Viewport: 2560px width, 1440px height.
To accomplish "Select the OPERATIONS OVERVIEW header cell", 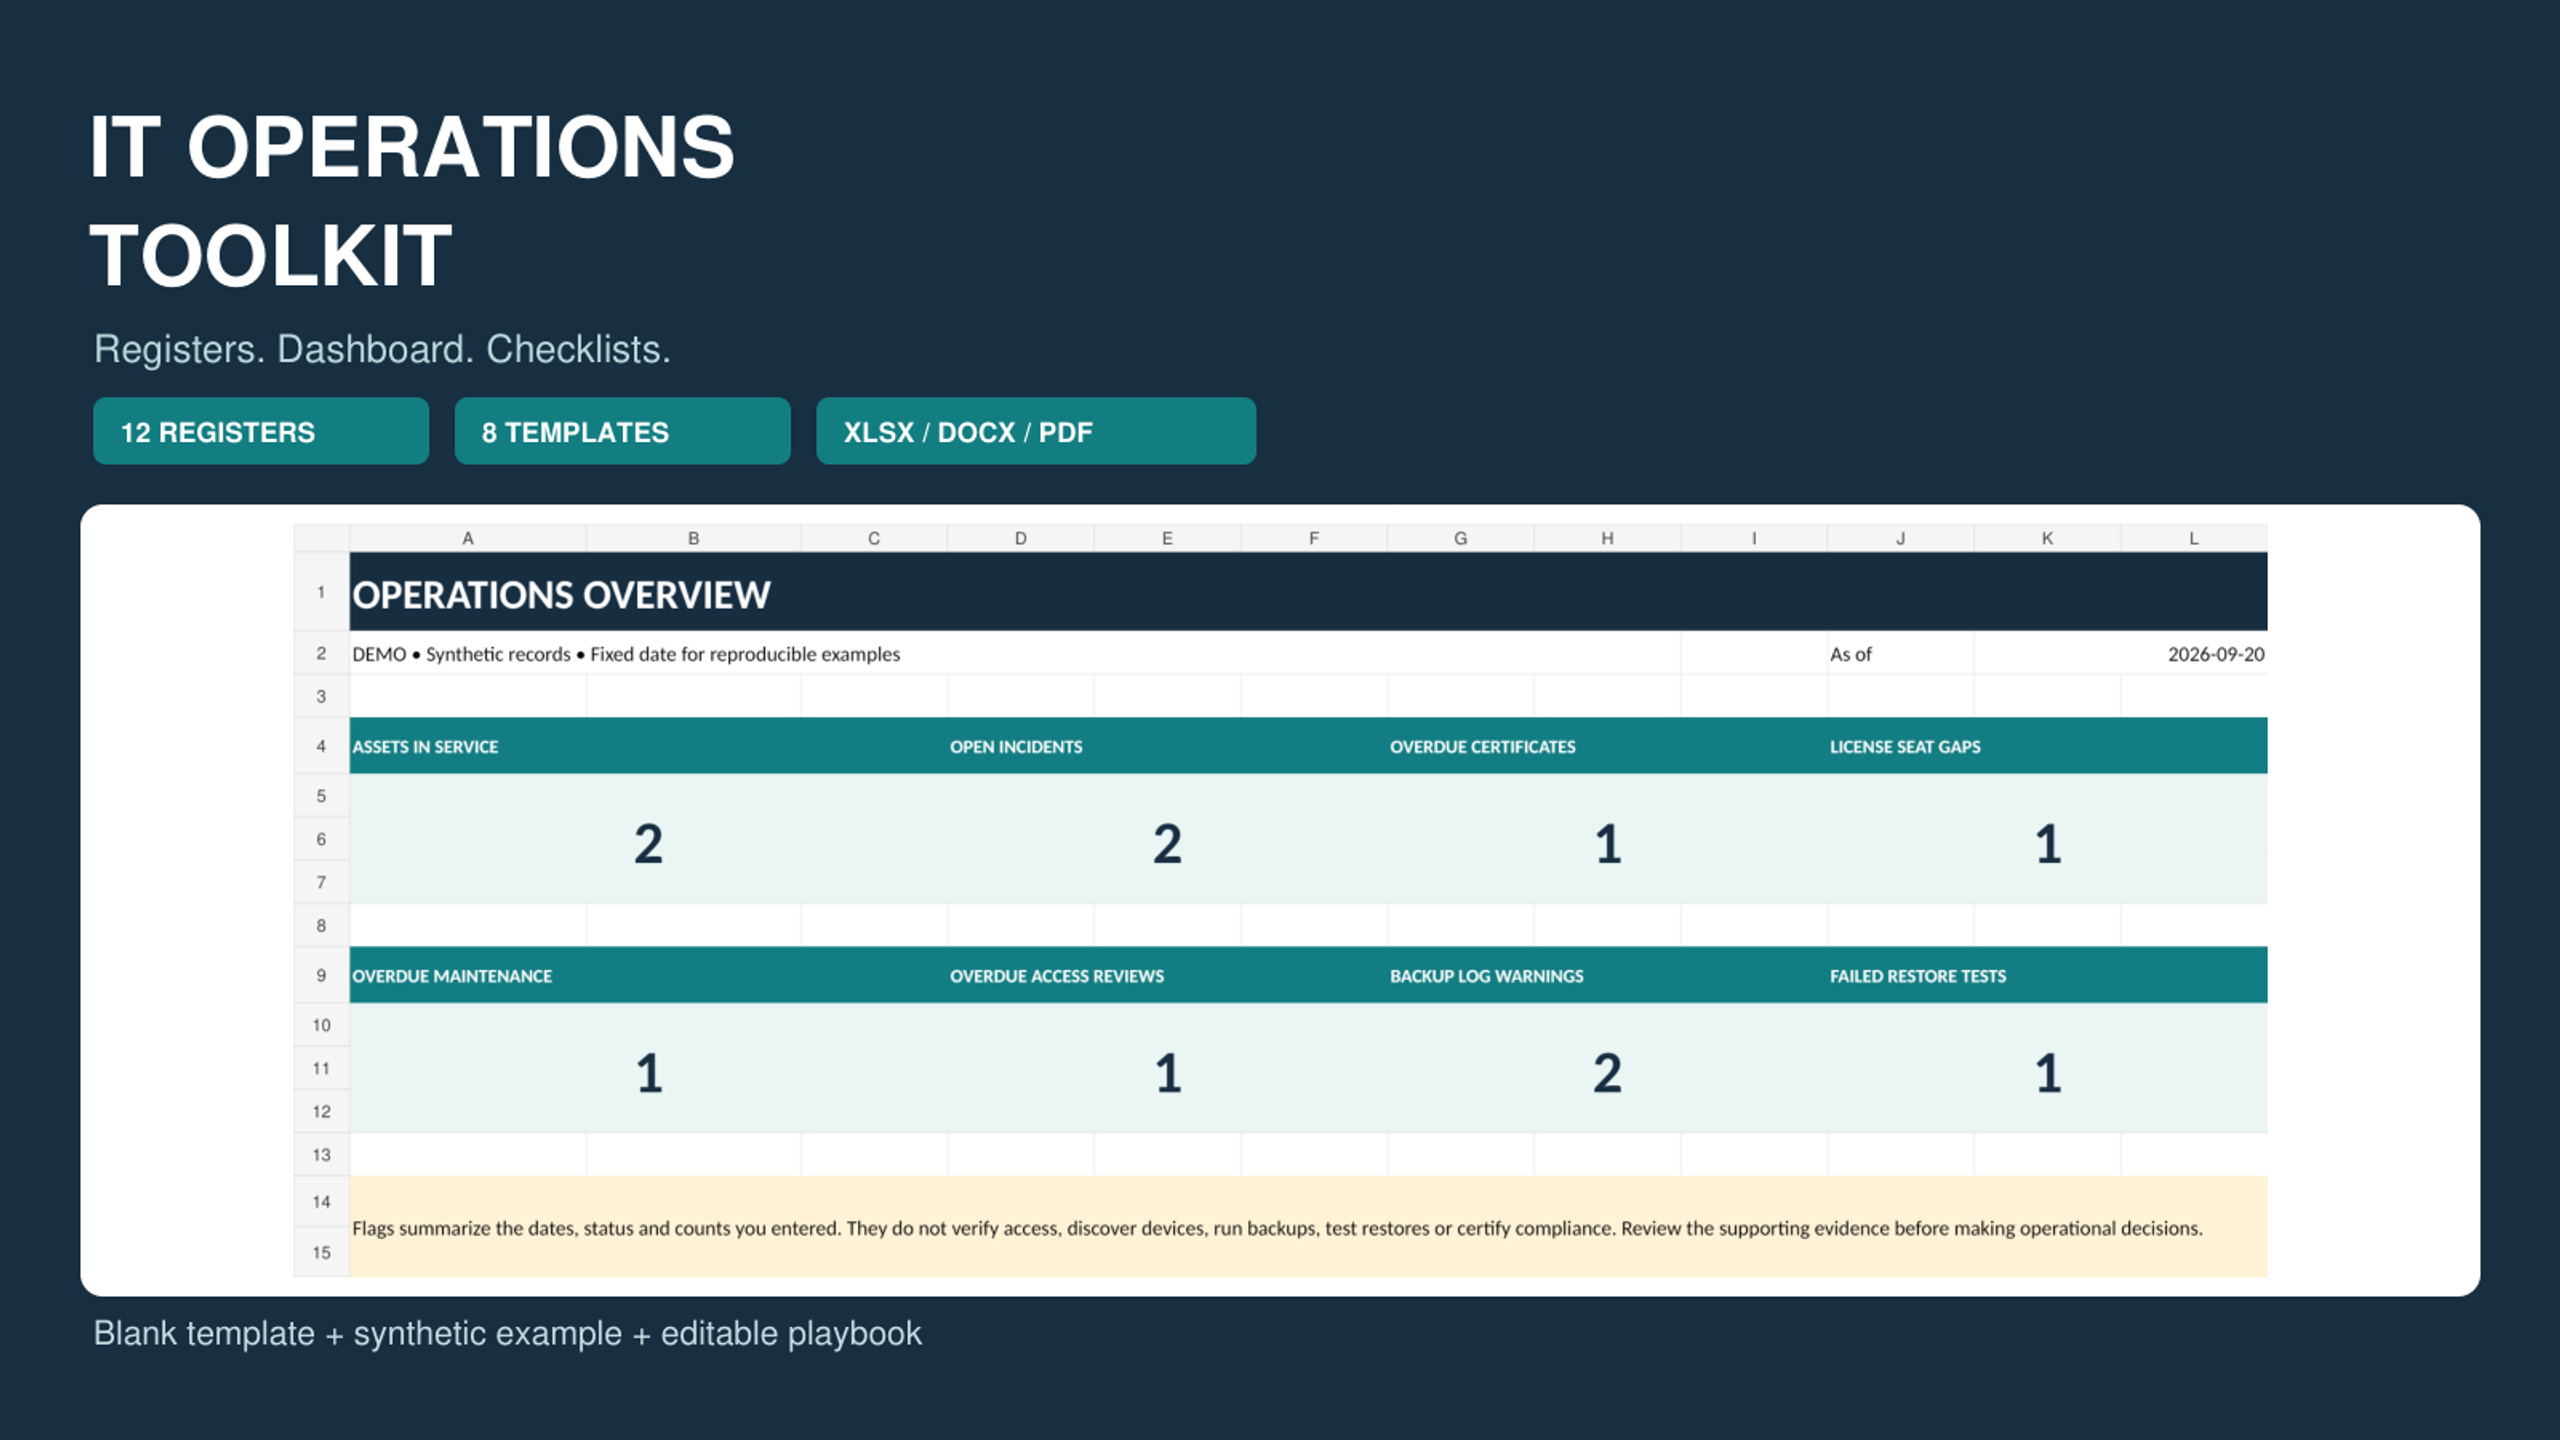I will coord(1308,592).
